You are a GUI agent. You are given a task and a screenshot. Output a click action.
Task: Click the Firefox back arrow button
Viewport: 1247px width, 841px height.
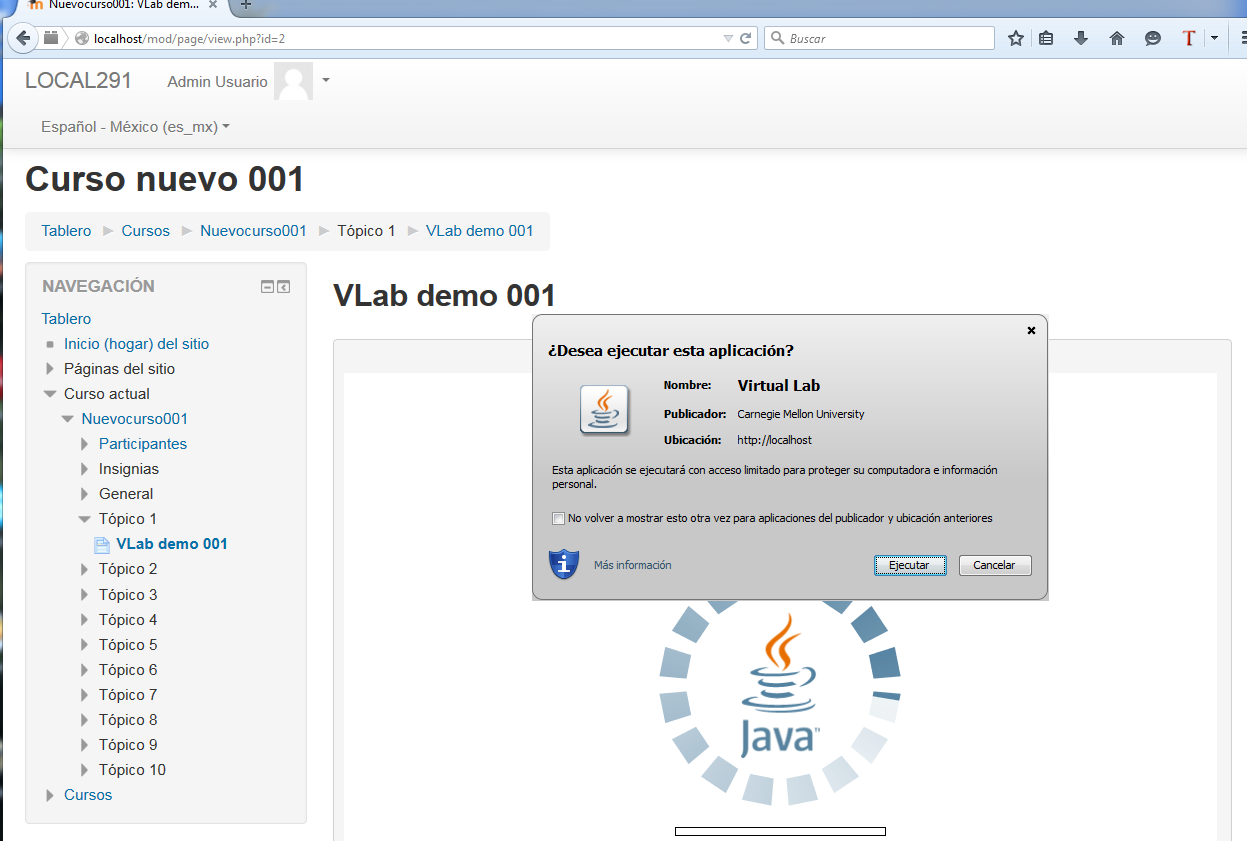(23, 38)
